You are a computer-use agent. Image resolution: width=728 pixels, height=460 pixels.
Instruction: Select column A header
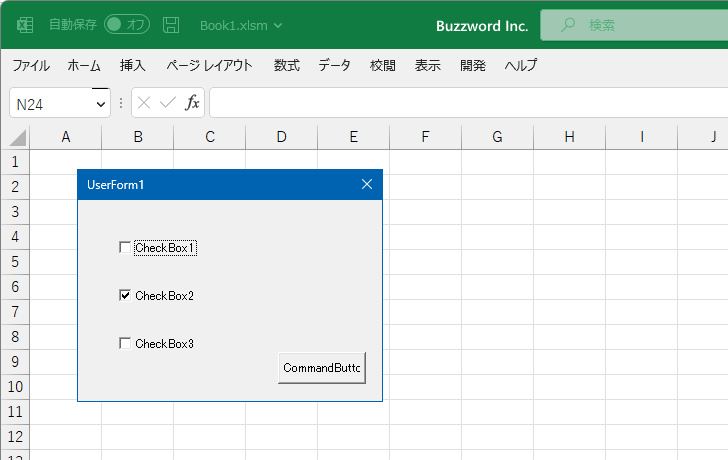click(x=65, y=137)
